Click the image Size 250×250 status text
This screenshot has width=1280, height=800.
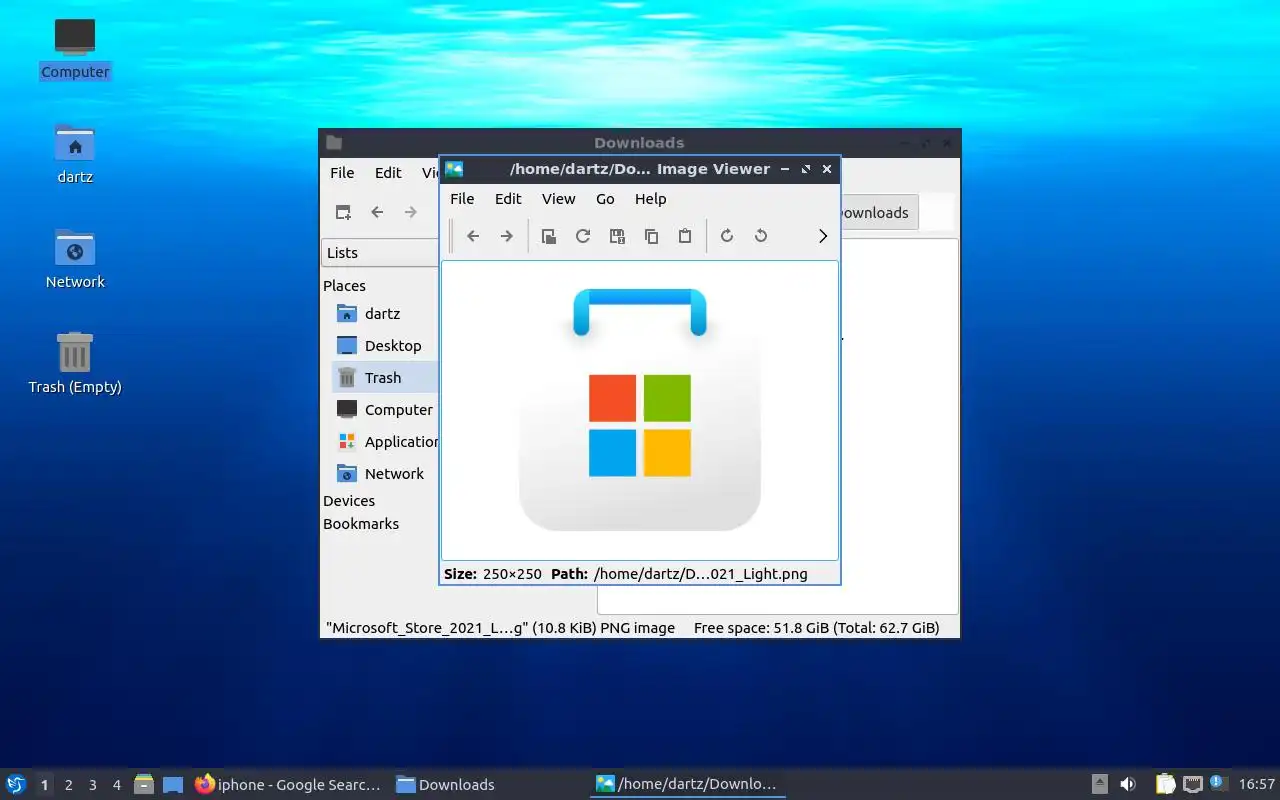pos(493,574)
